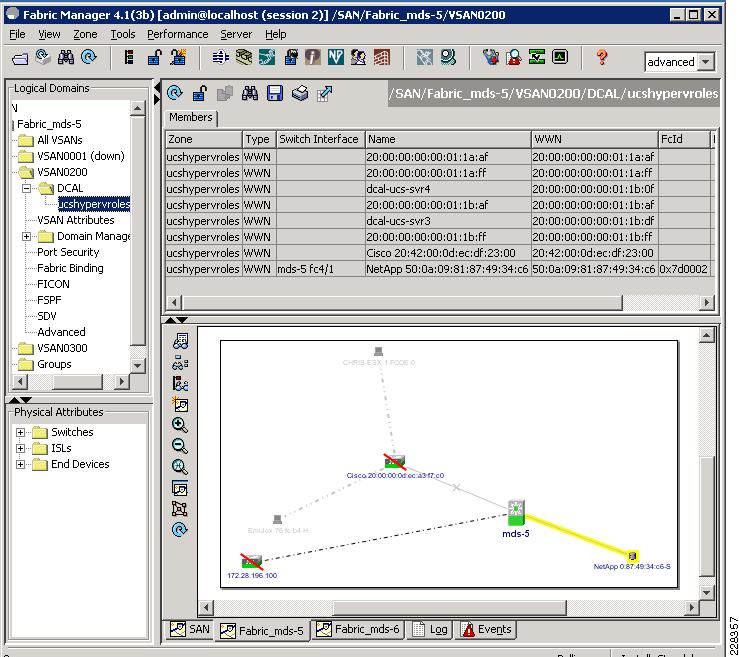Viewport: 739px width, 657px height.
Task: Click the mds-5 fc4/1 switch interface cell
Action: tap(320, 269)
